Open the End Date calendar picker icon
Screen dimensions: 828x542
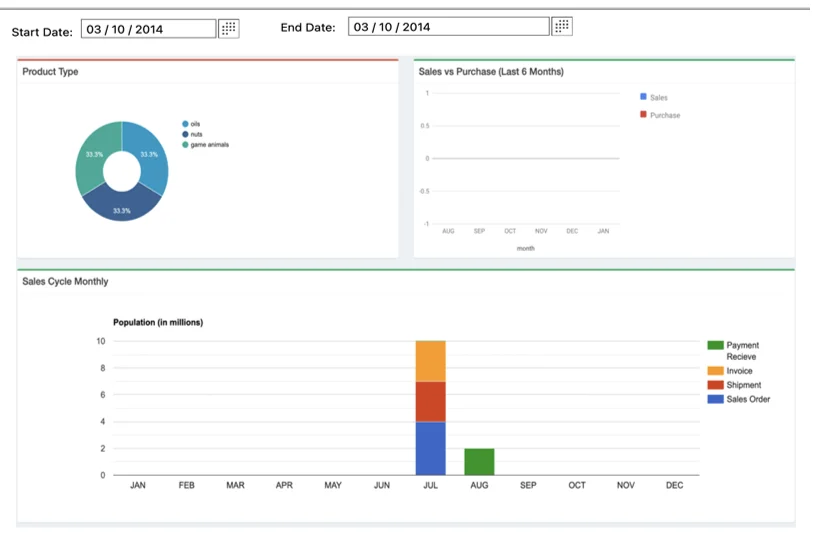[562, 26]
